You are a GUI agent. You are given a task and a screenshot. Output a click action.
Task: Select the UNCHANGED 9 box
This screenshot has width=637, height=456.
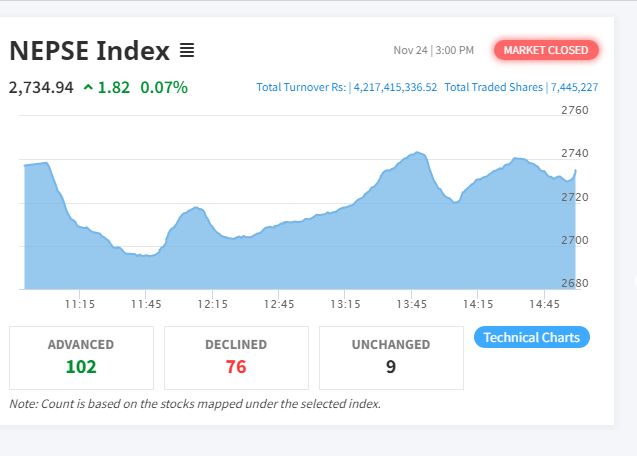[391, 358]
